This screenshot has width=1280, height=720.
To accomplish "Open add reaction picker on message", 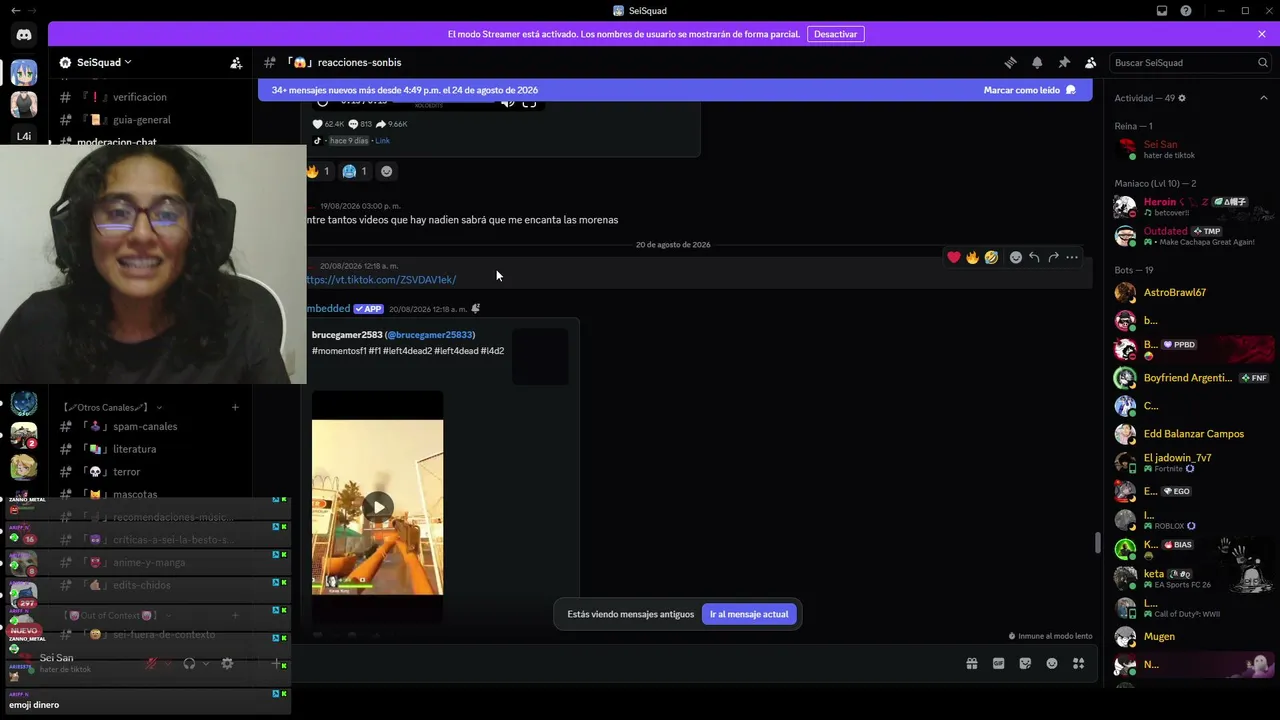I will (1016, 257).
